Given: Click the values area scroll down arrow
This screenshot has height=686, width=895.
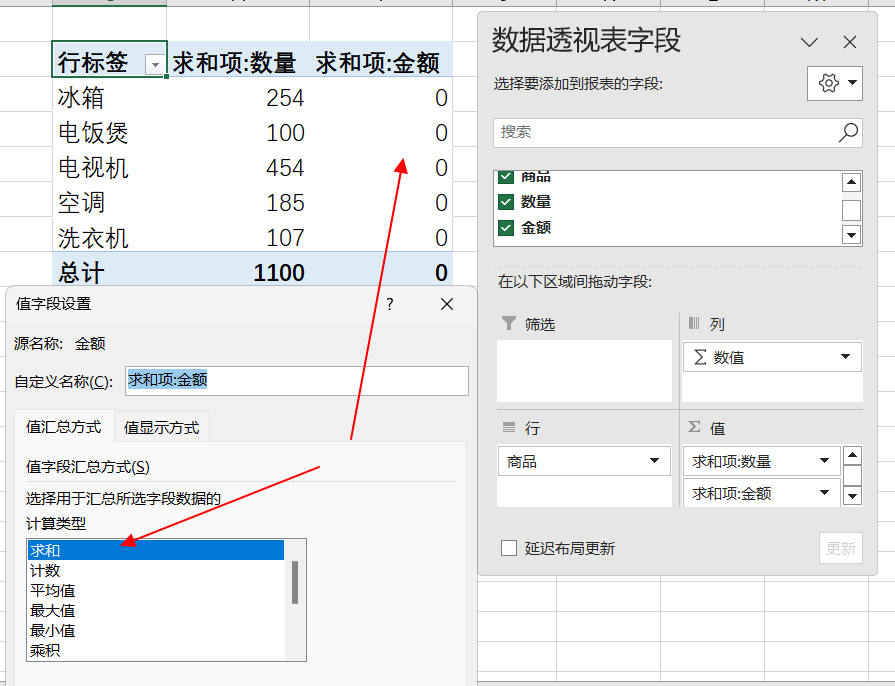Looking at the screenshot, I should (x=852, y=495).
